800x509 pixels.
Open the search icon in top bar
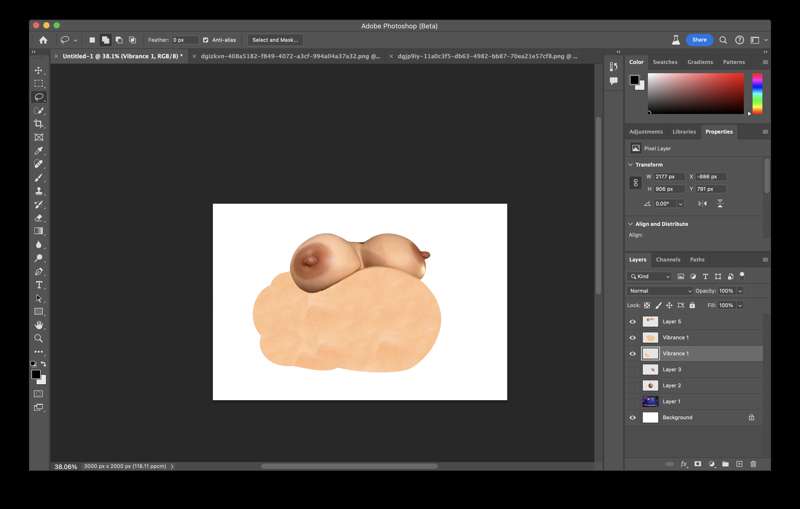coord(723,40)
